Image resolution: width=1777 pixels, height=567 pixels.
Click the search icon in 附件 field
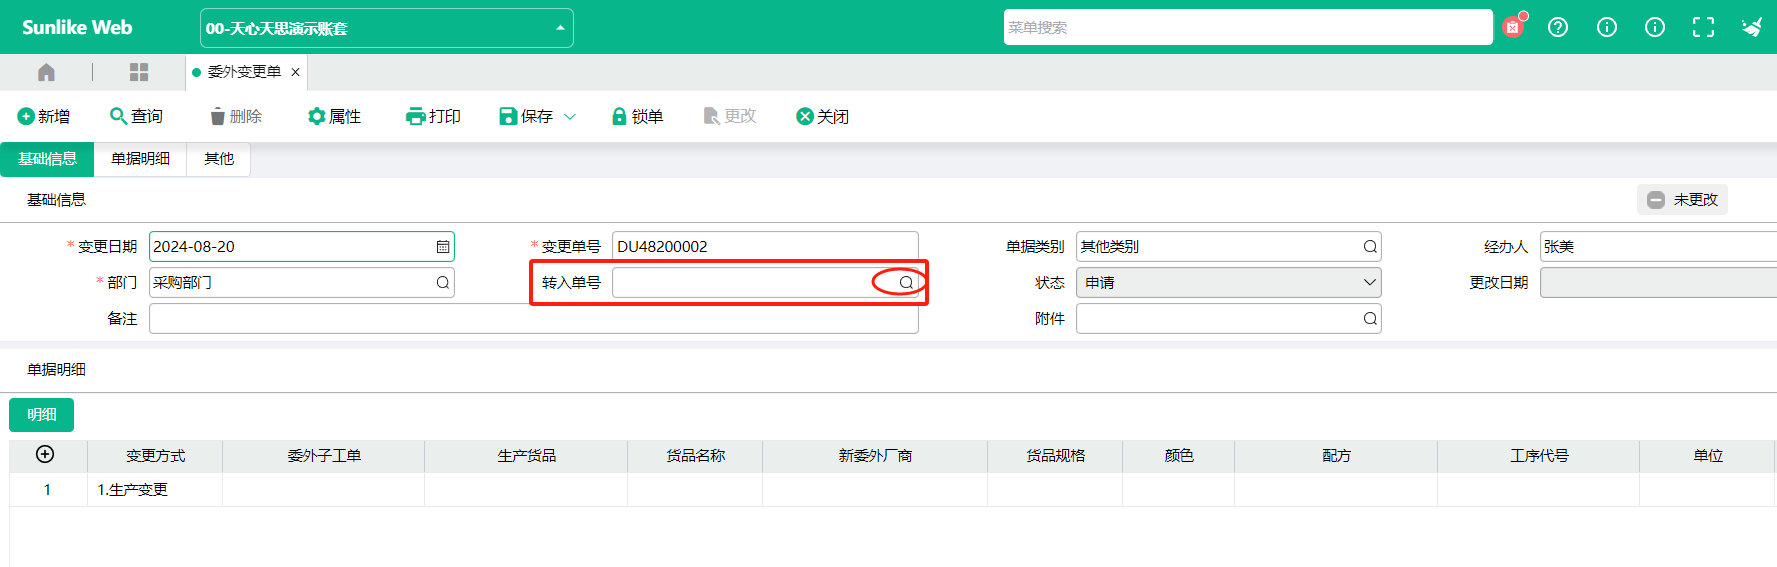click(x=1370, y=319)
